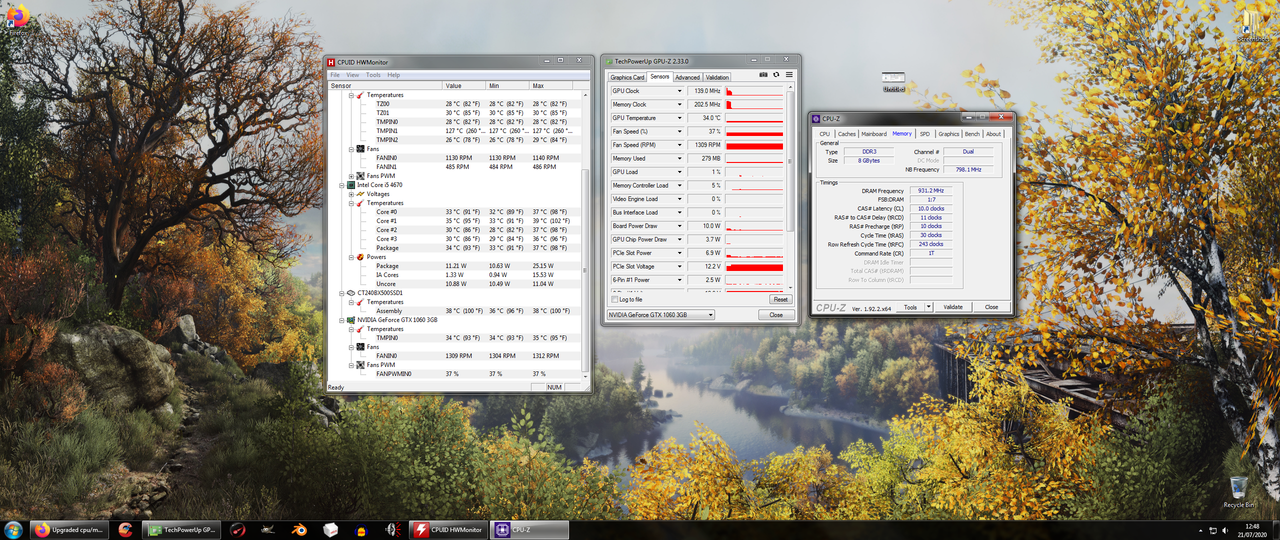This screenshot has height=540, width=1280.
Task: Click the GPU-Z refresh icon
Action: 777,74
